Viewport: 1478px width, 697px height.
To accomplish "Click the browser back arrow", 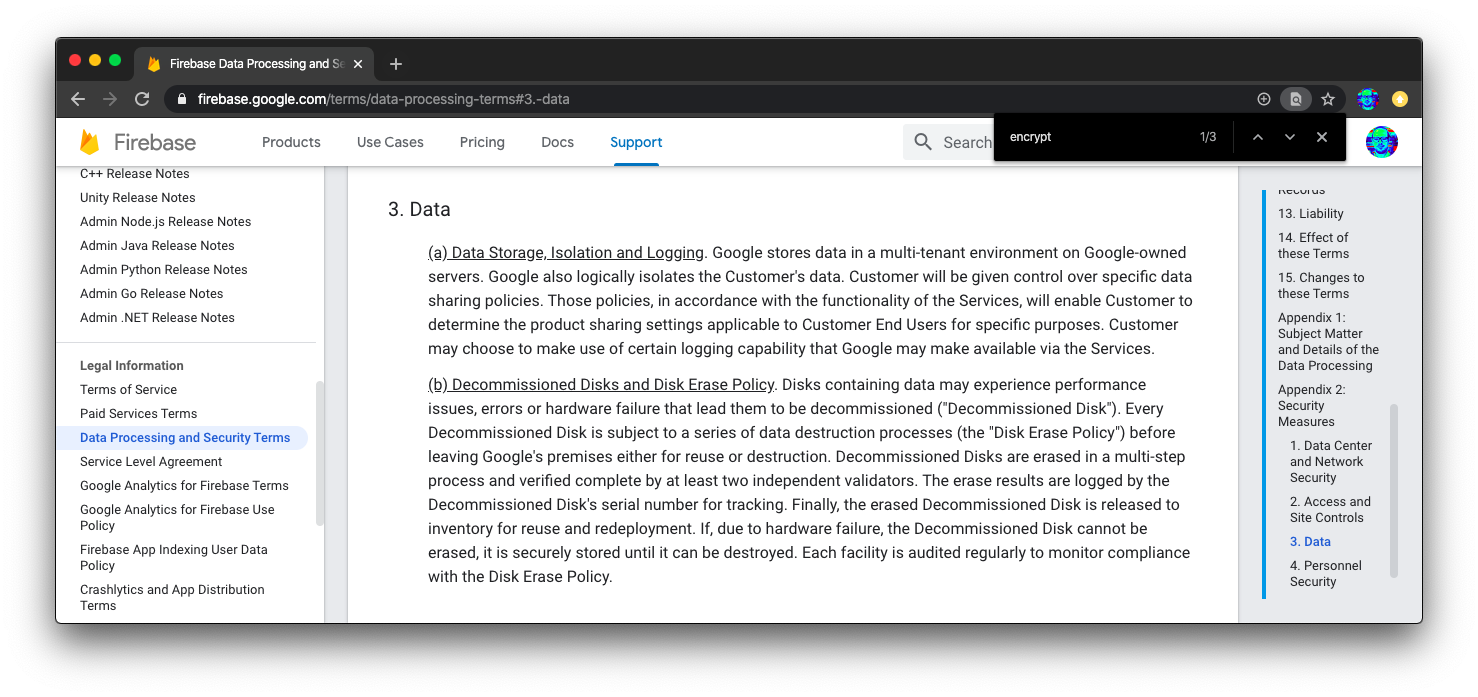I will pyautogui.click(x=78, y=99).
